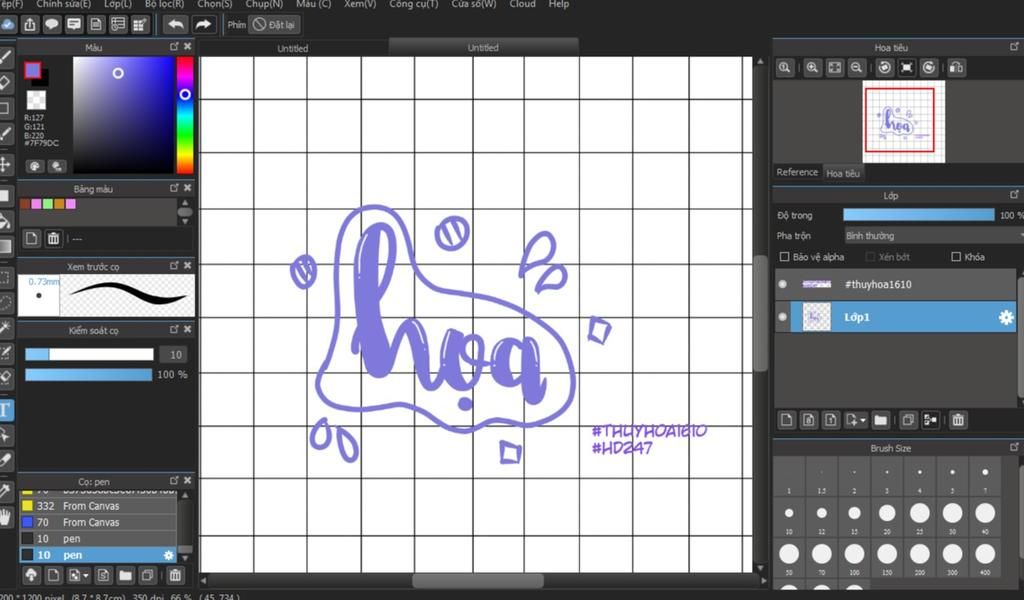The height and width of the screenshot is (600, 1024).
Task: Hide the Lớp1 layer
Action: [782, 317]
